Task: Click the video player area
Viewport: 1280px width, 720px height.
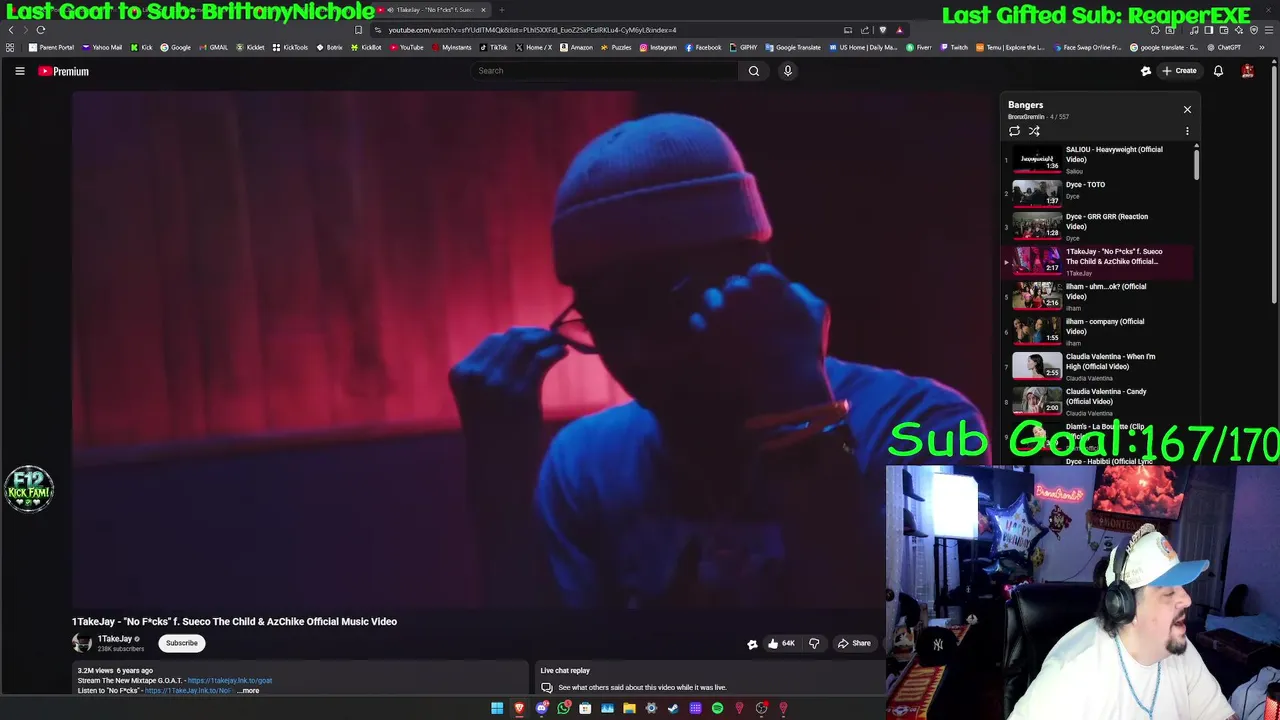Action: (x=531, y=349)
